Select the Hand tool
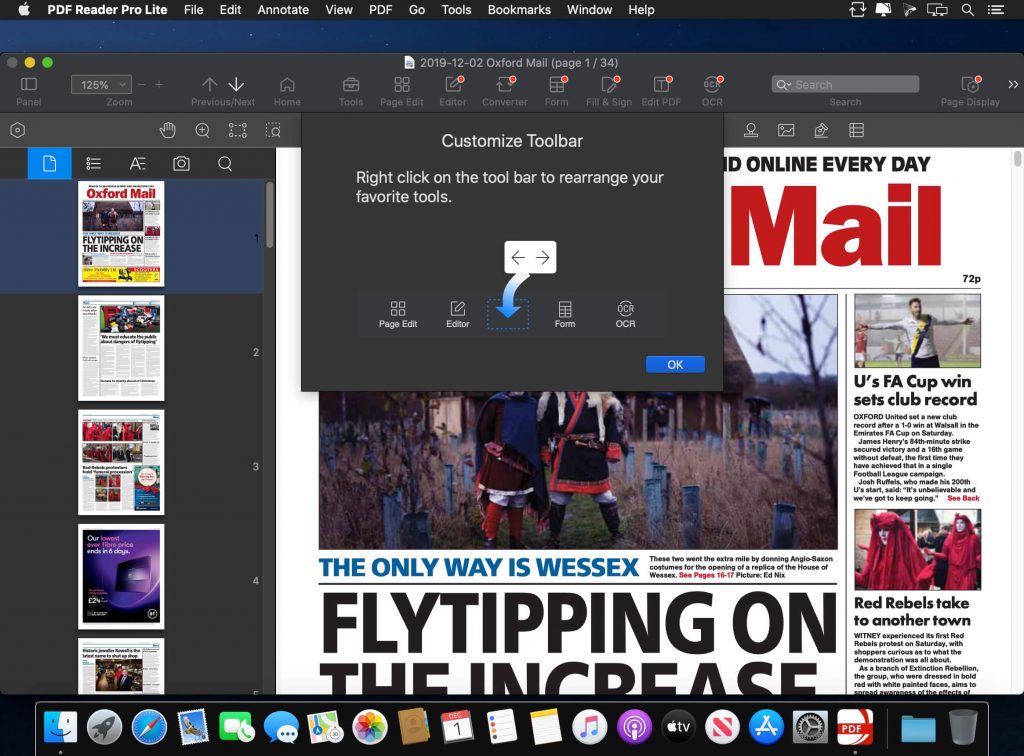1024x756 pixels. tap(168, 129)
